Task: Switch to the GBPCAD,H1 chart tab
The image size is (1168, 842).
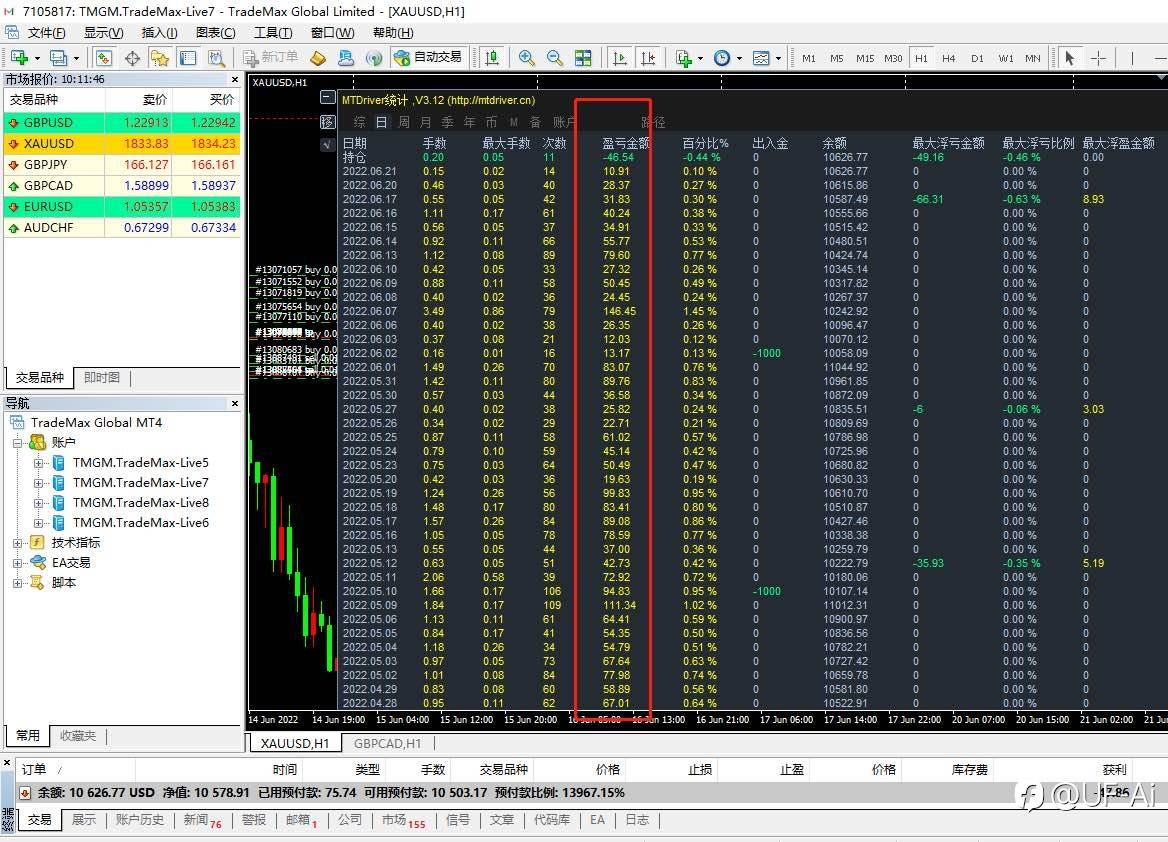Action: (x=387, y=744)
